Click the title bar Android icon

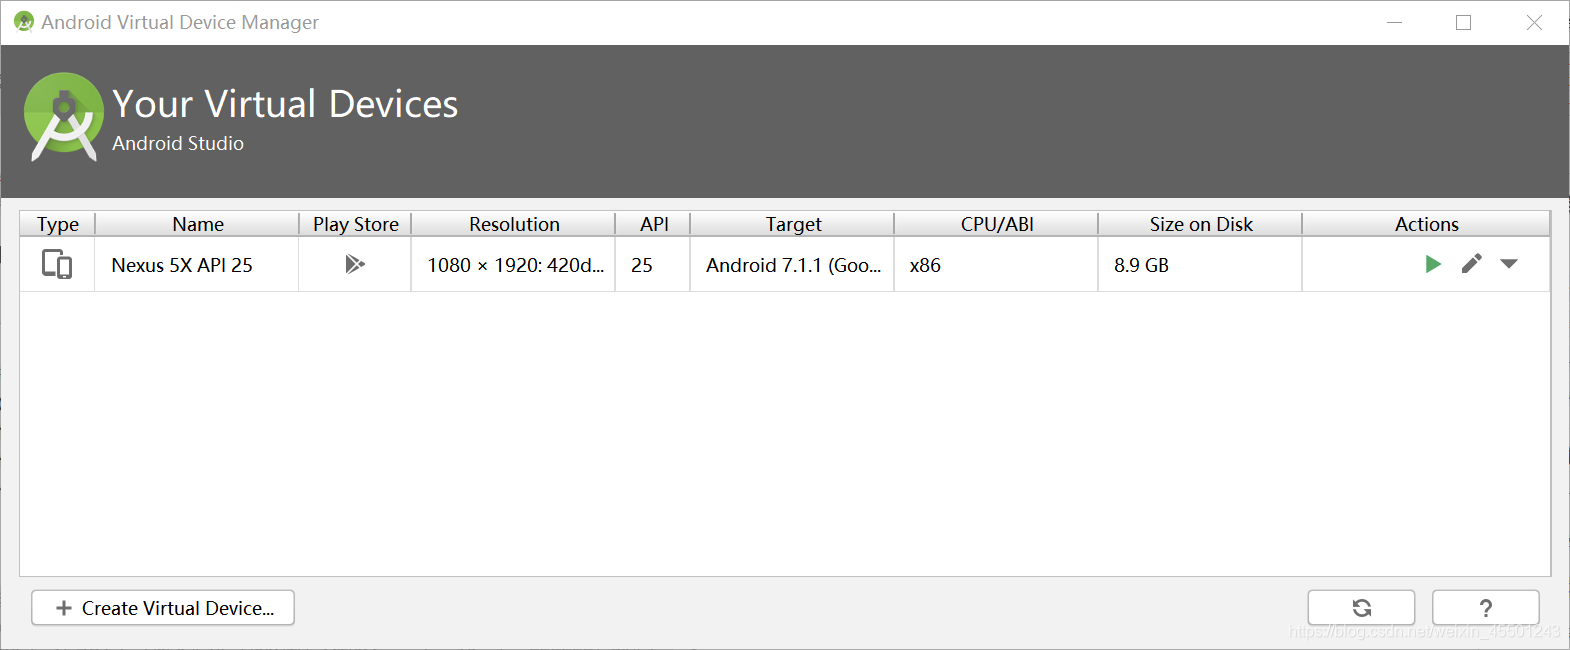pos(24,22)
